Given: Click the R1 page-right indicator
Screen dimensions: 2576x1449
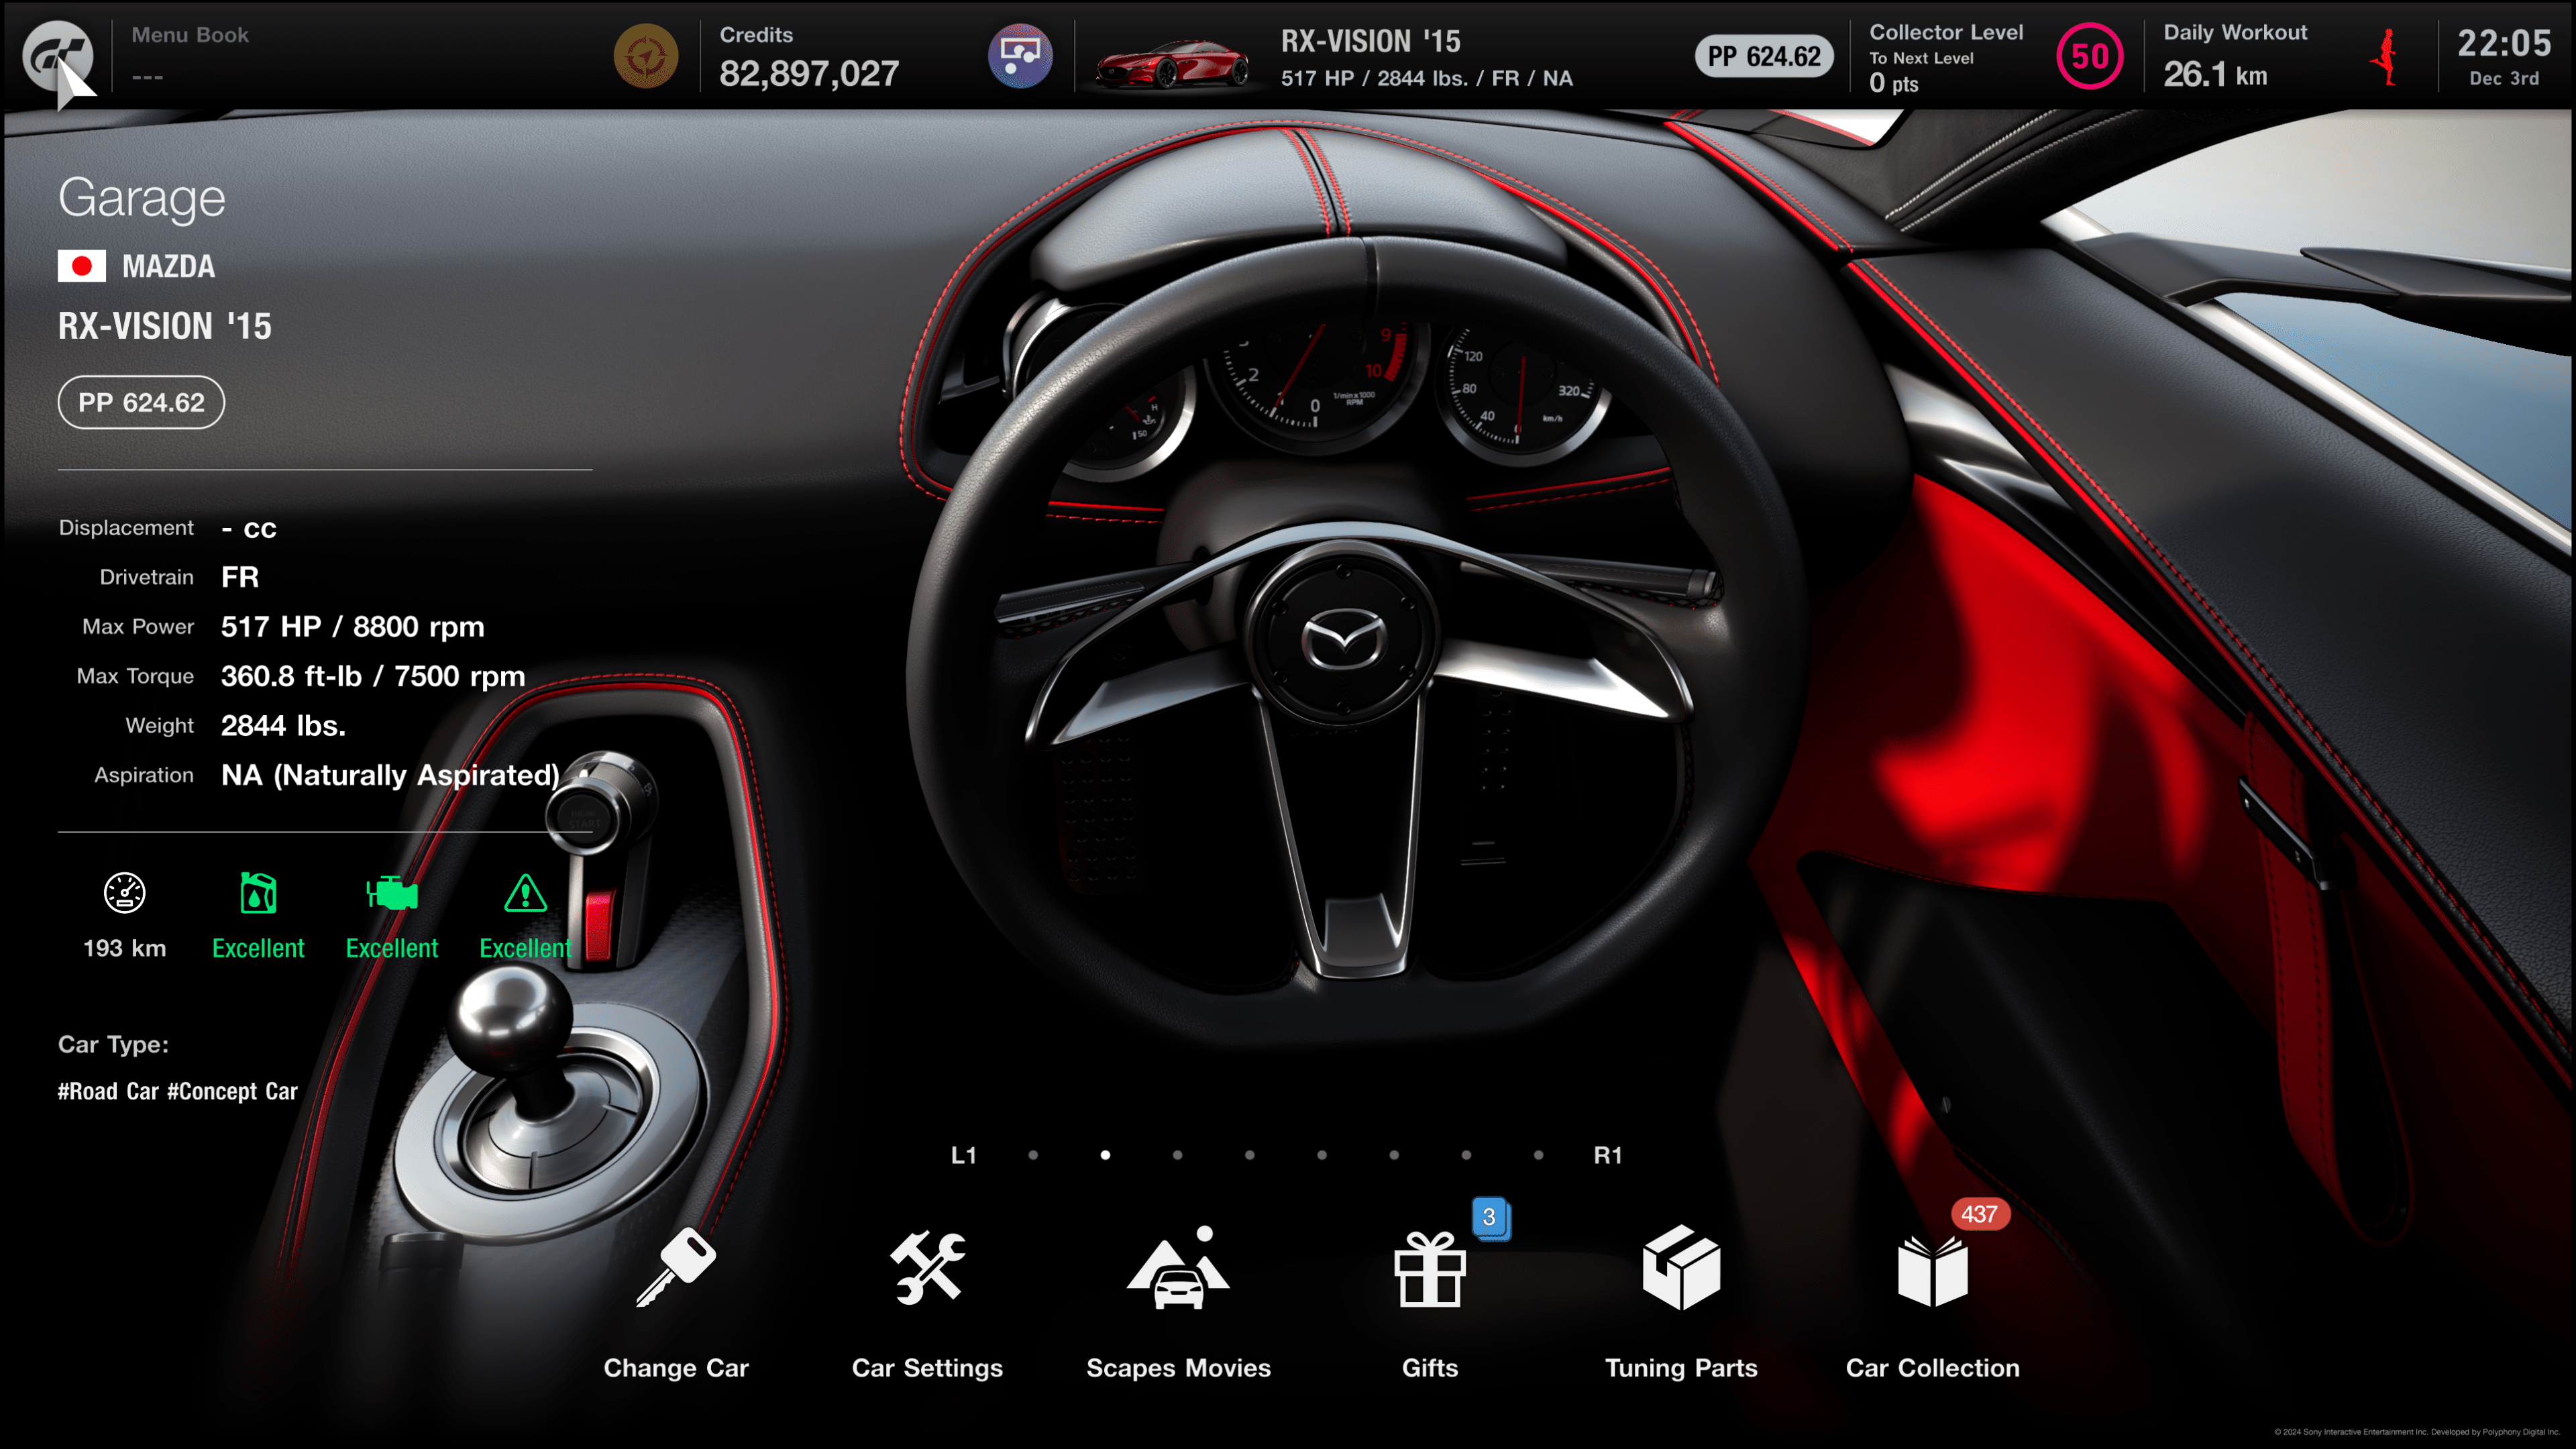Looking at the screenshot, I should (1607, 1155).
